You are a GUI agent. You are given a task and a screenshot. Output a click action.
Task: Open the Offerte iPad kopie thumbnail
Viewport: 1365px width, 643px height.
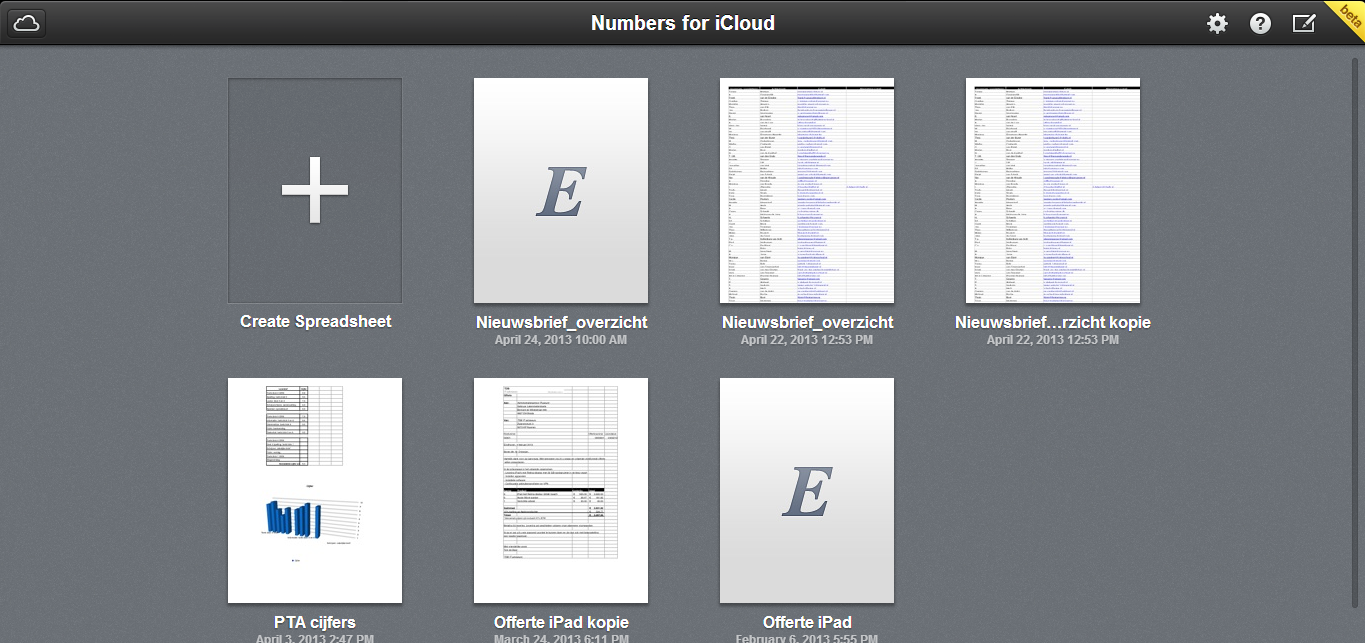click(561, 490)
